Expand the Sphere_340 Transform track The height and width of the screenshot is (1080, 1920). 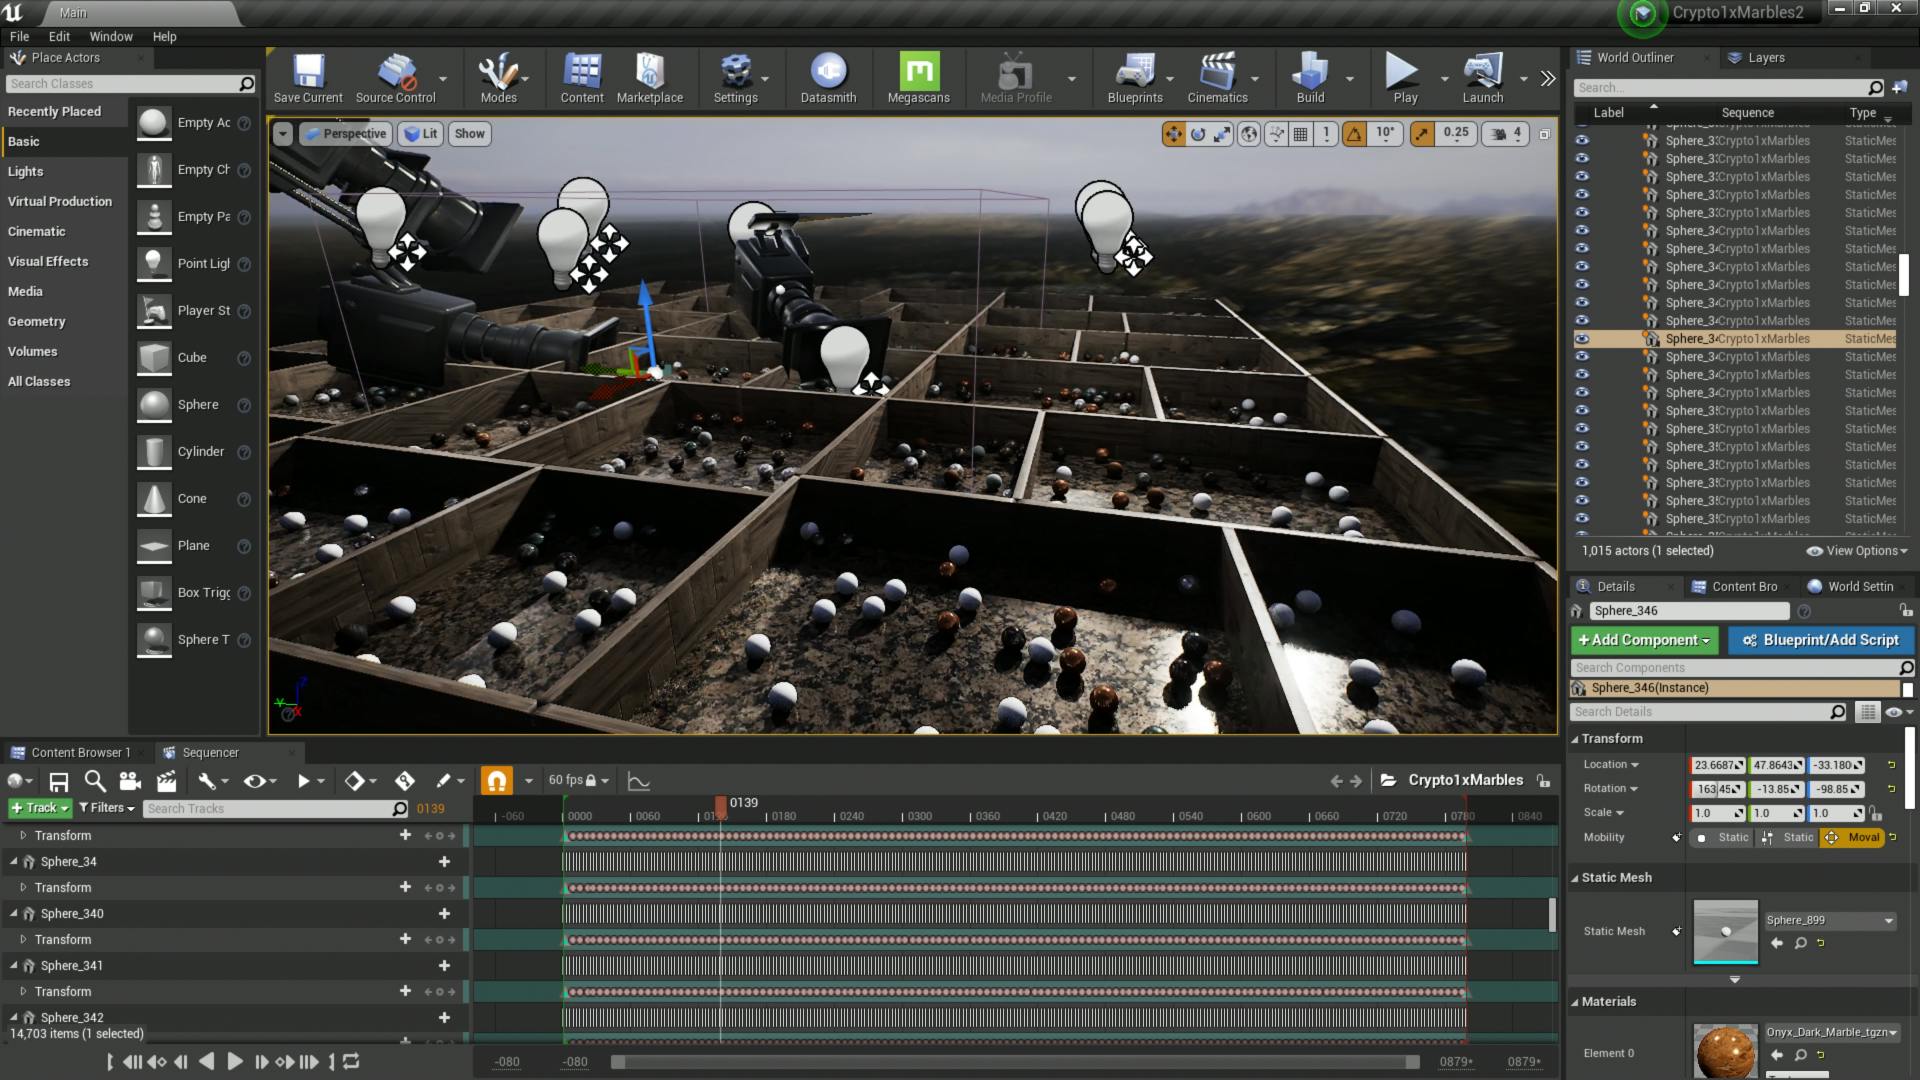23,940
